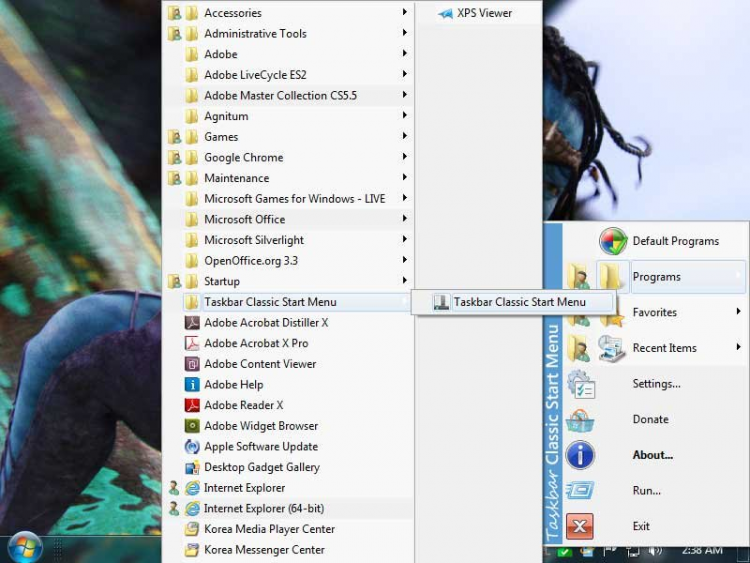Click the Recent Items icon

coord(611,348)
